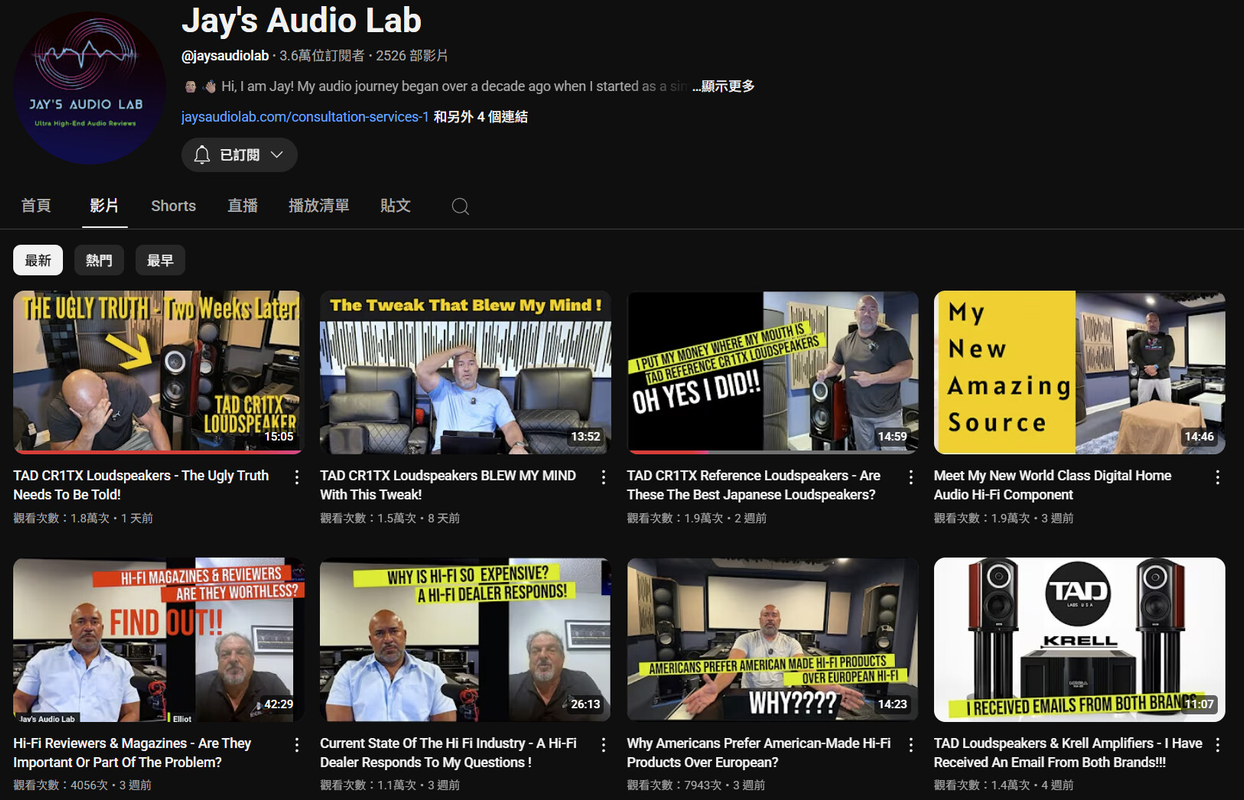
Task: Open title 'TAD CR1TX Loudspeakers - The Ugly Truth'
Action: 141,485
